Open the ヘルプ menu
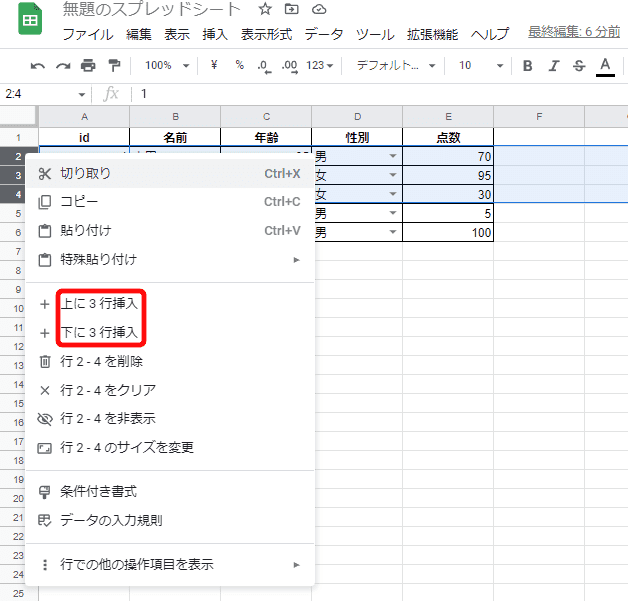The height and width of the screenshot is (601, 628). pyautogui.click(x=489, y=34)
